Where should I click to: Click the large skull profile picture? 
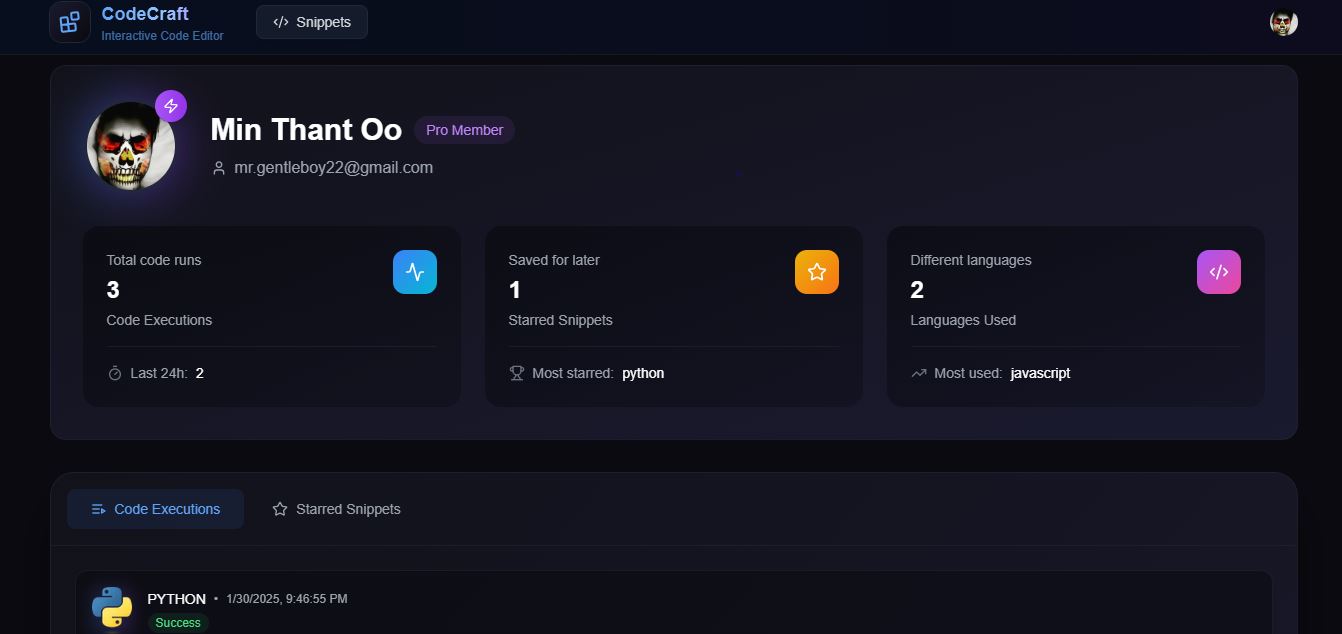(131, 146)
